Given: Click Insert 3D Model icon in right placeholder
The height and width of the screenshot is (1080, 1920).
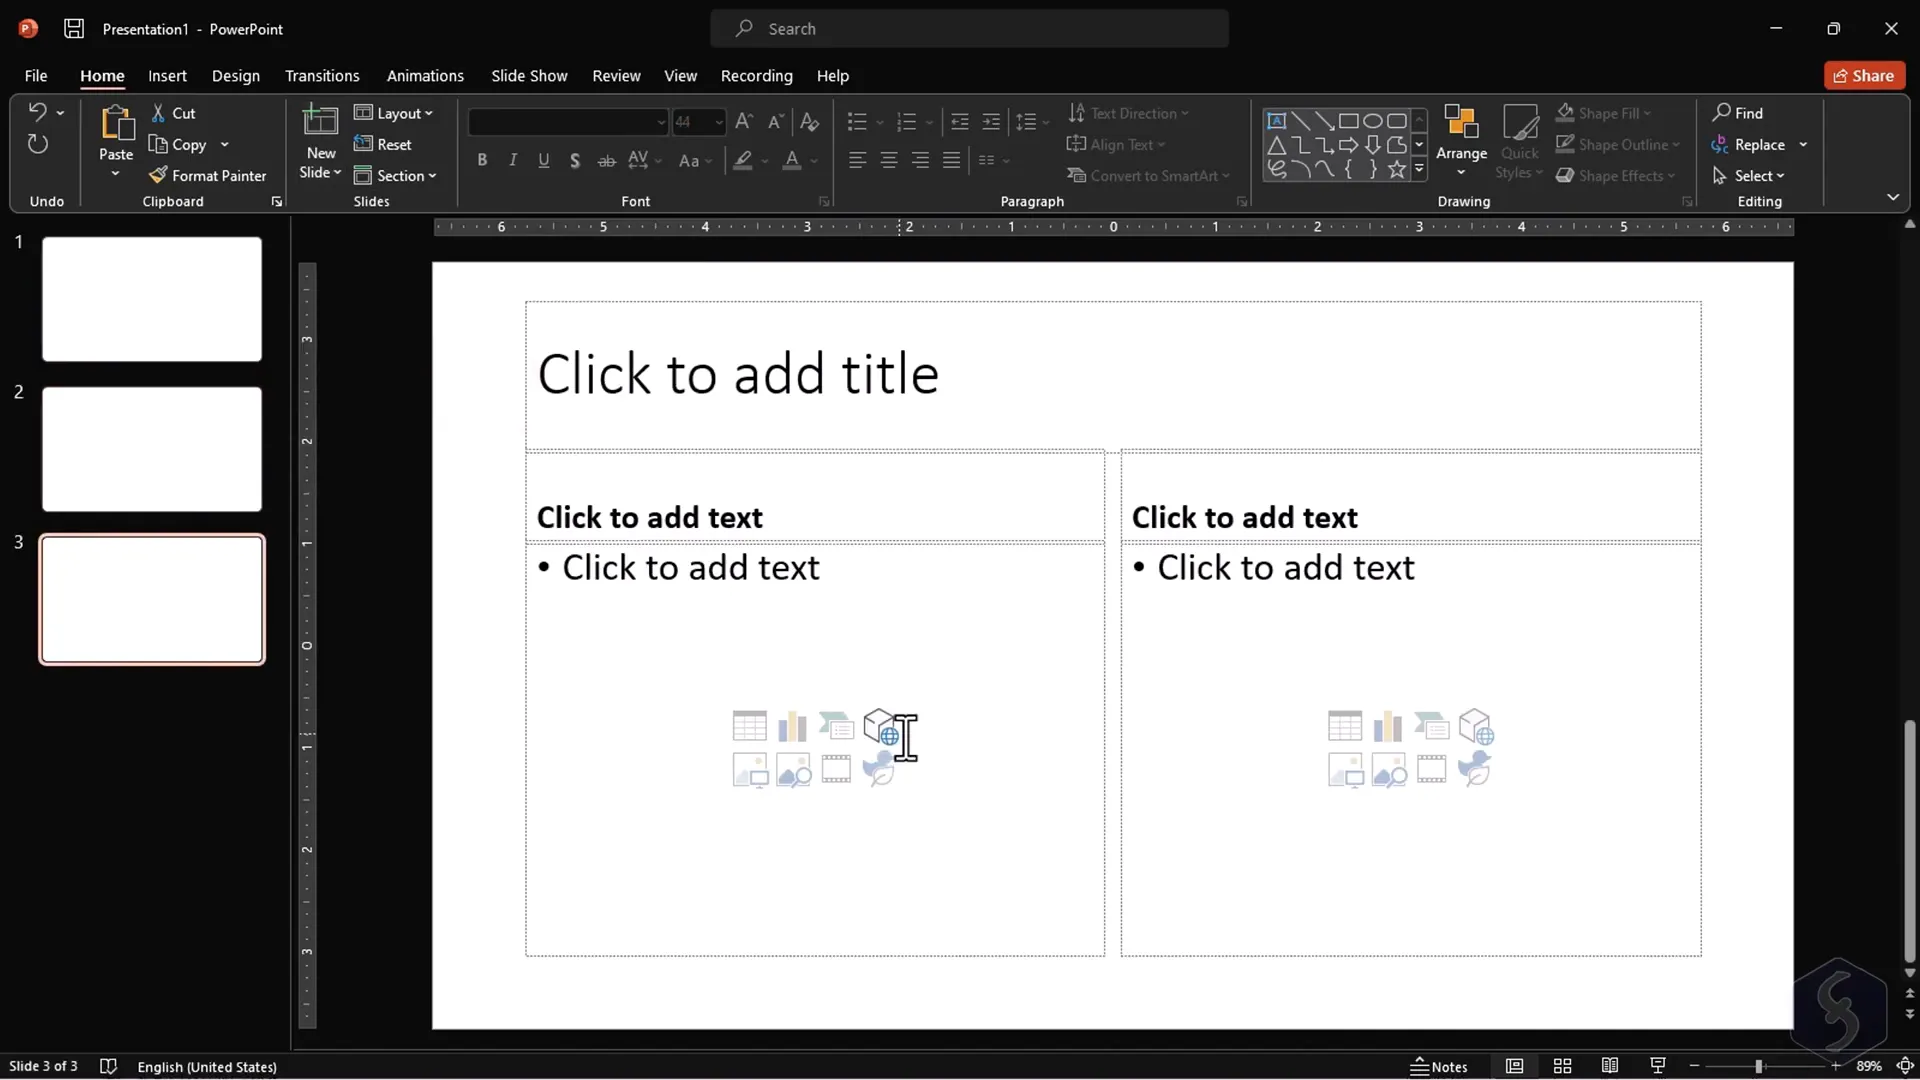Looking at the screenshot, I should point(1475,727).
